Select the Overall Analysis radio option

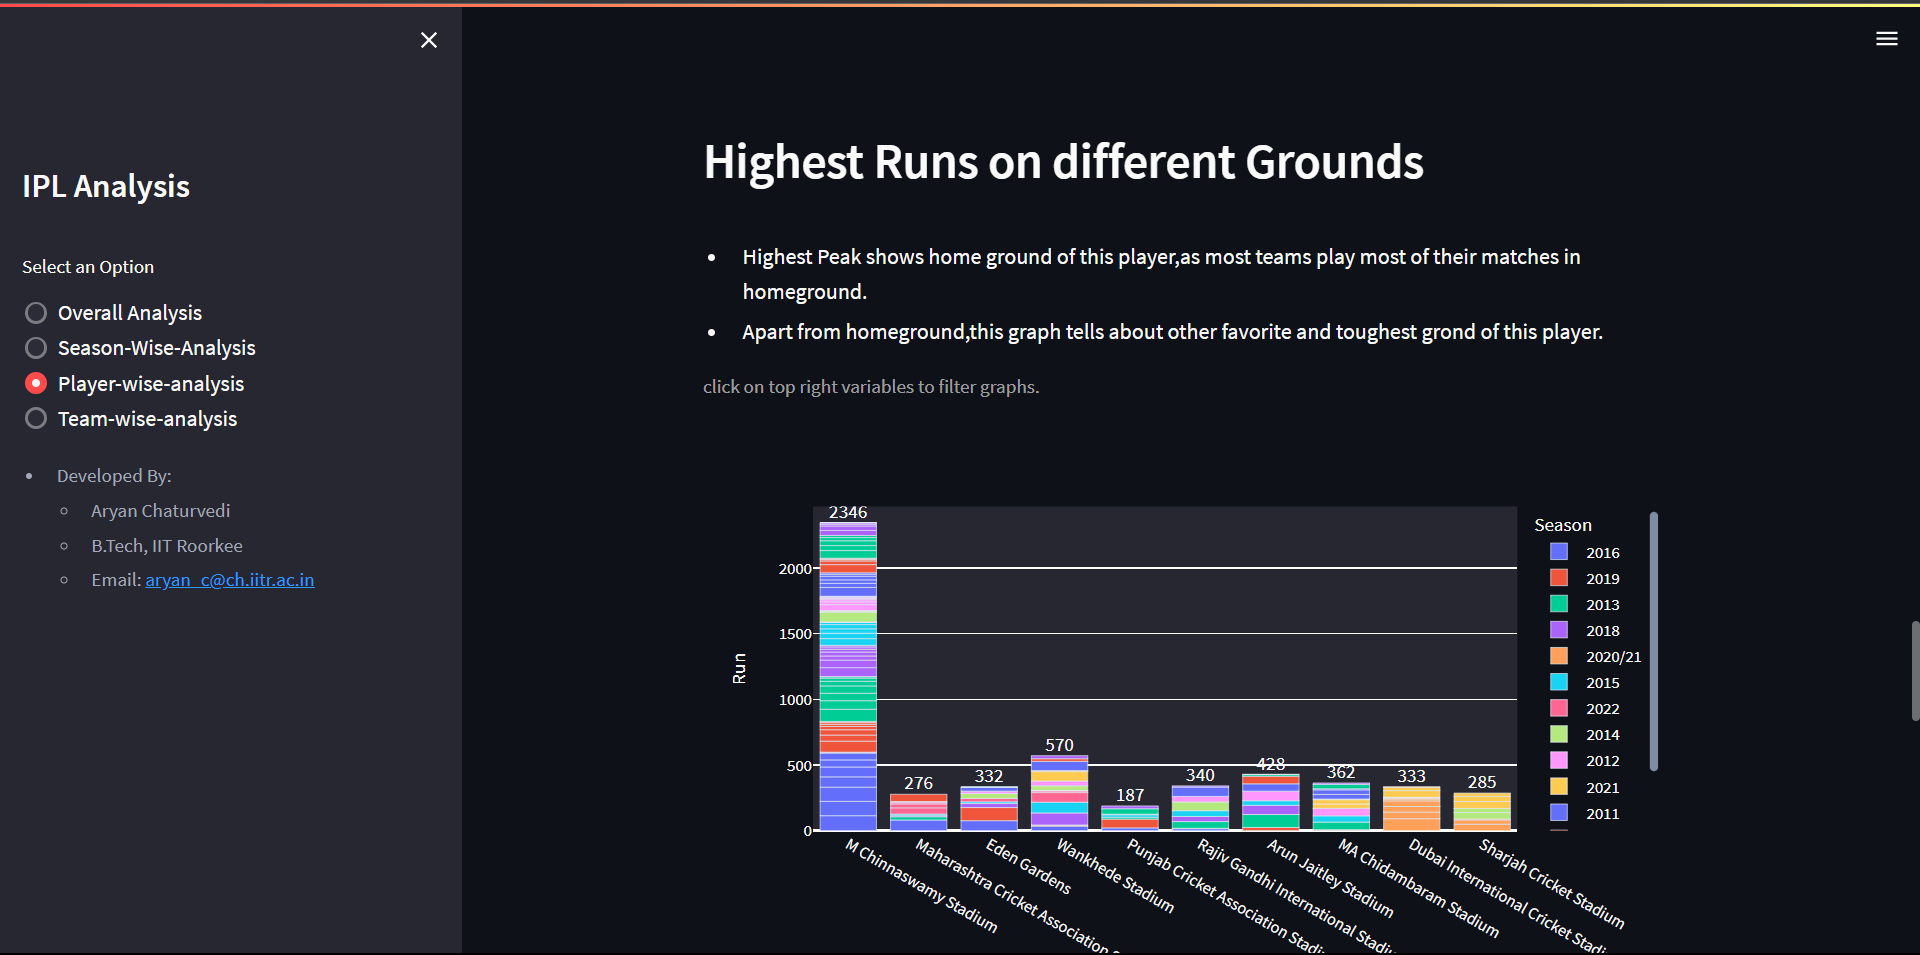[x=35, y=312]
